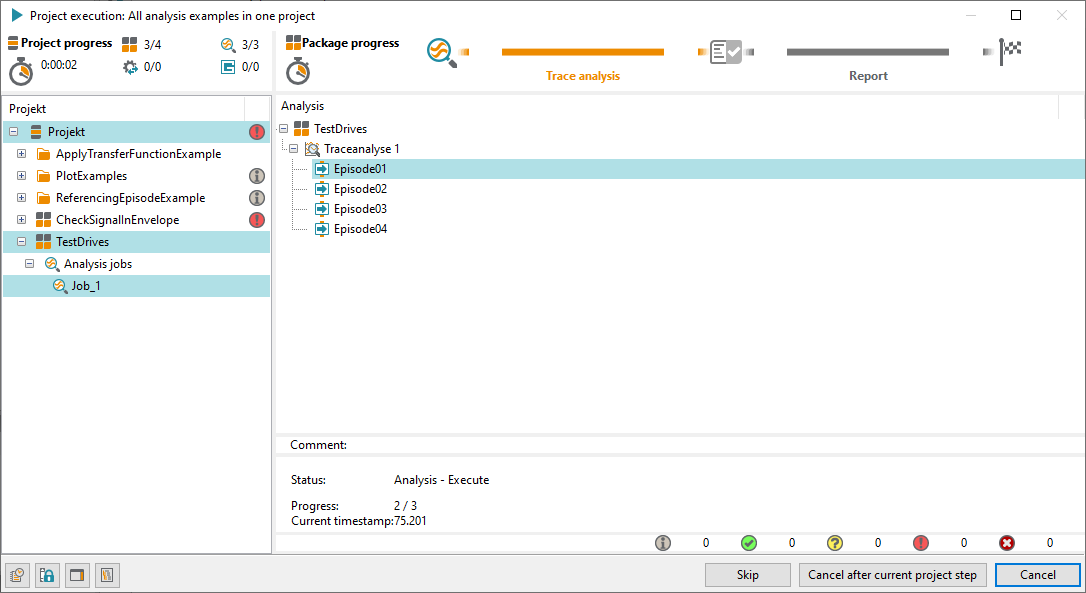Maximize the Project execution window
Viewport: 1086px width, 593px height.
pos(1016,15)
